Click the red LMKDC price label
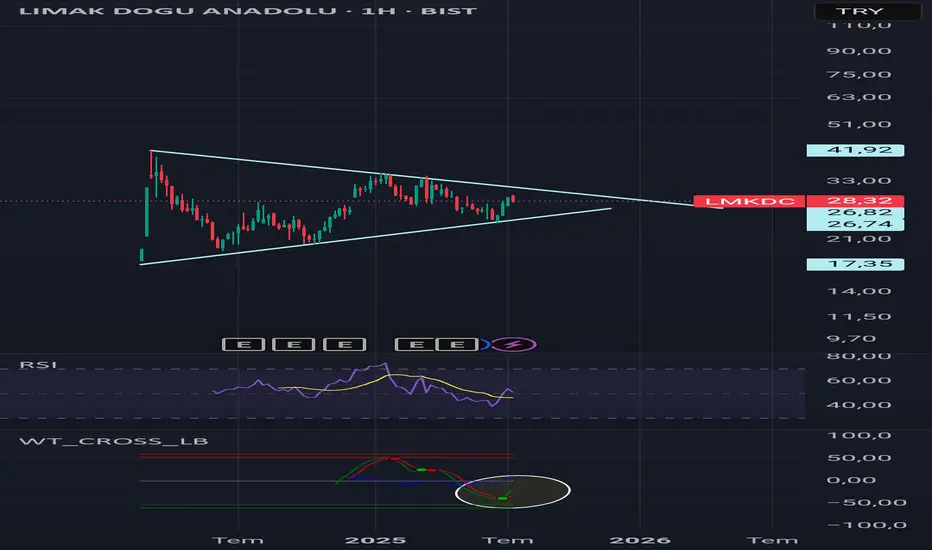 pyautogui.click(x=750, y=201)
